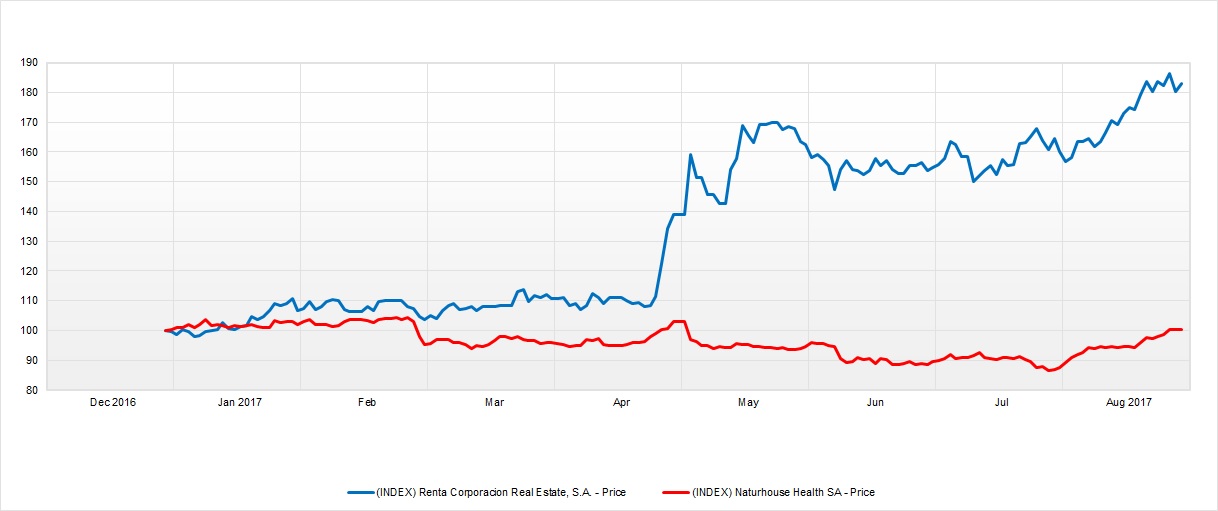Click the 190 y-axis value
1218x511 pixels.
[x=28, y=63]
